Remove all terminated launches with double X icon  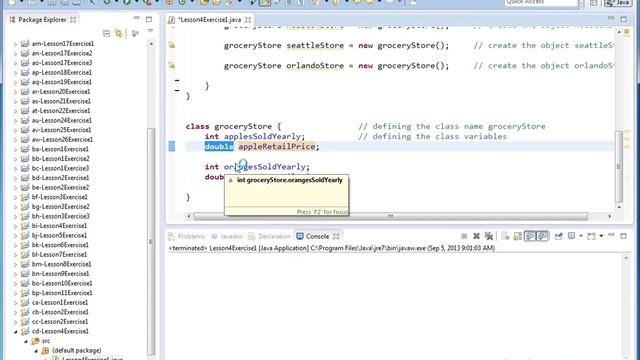tap(489, 236)
